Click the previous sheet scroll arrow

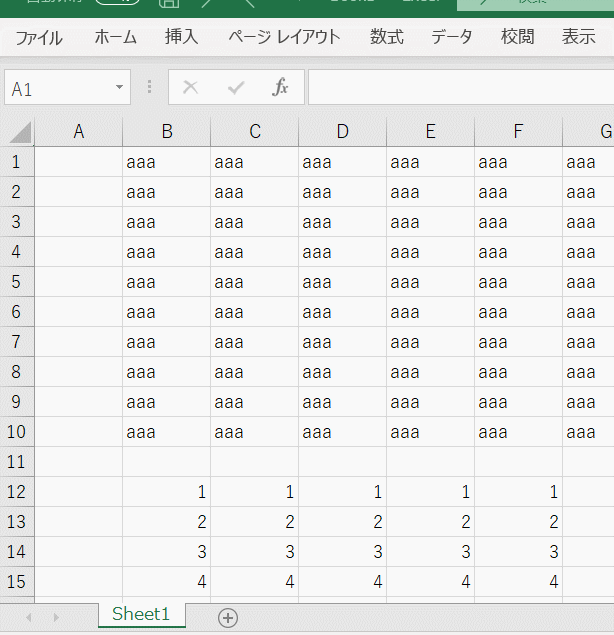[x=28, y=617]
